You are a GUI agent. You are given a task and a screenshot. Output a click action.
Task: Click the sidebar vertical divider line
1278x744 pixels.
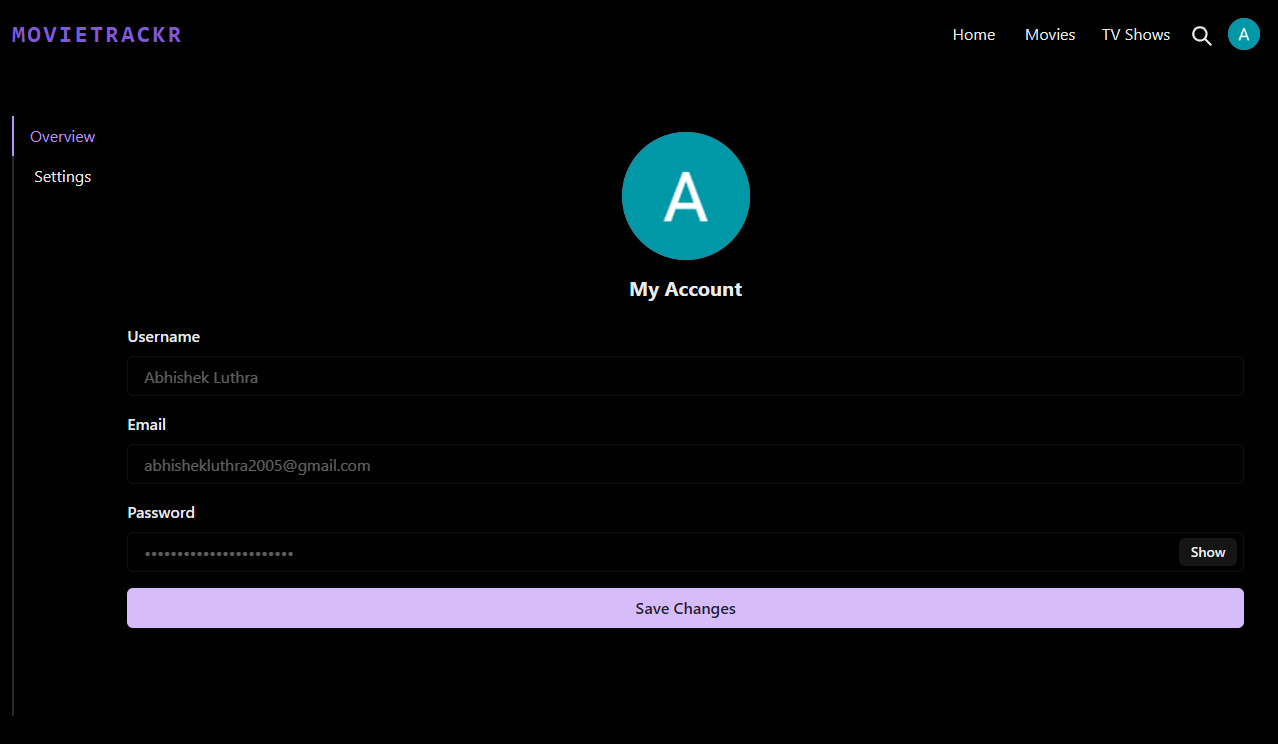coord(13,450)
